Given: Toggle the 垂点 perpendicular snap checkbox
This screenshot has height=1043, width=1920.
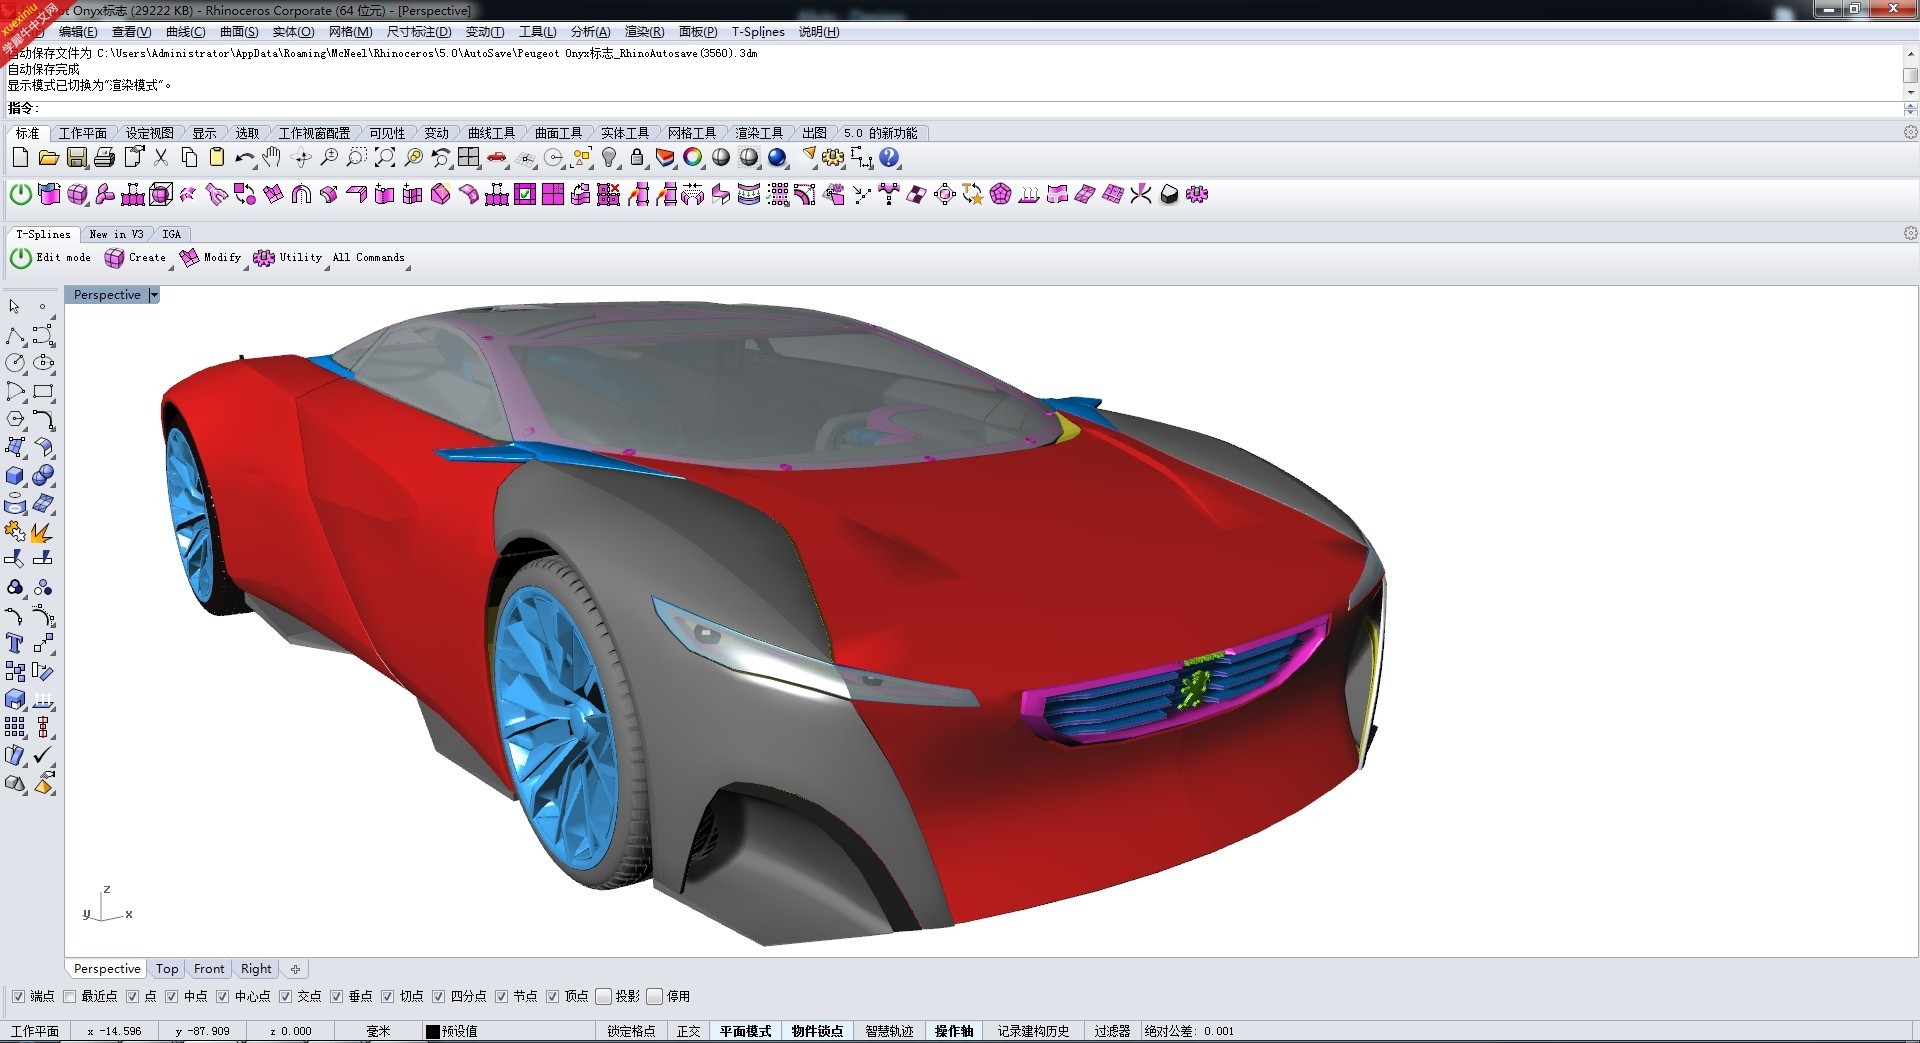Looking at the screenshot, I should coord(337,996).
